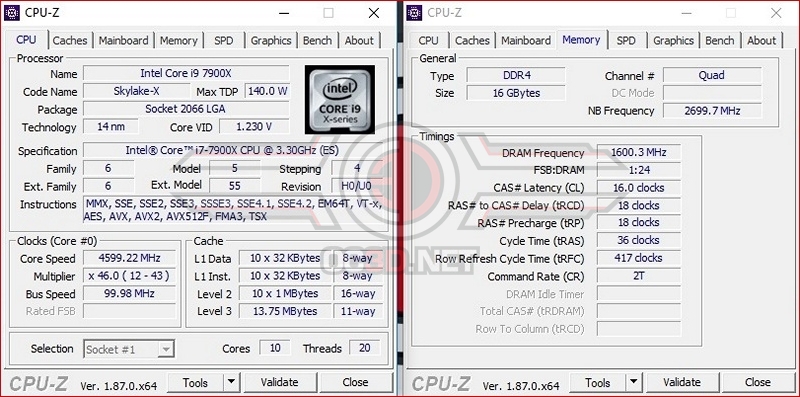This screenshot has width=800, height=397.
Task: Click the empty Rated FSB field
Action: tap(130, 311)
